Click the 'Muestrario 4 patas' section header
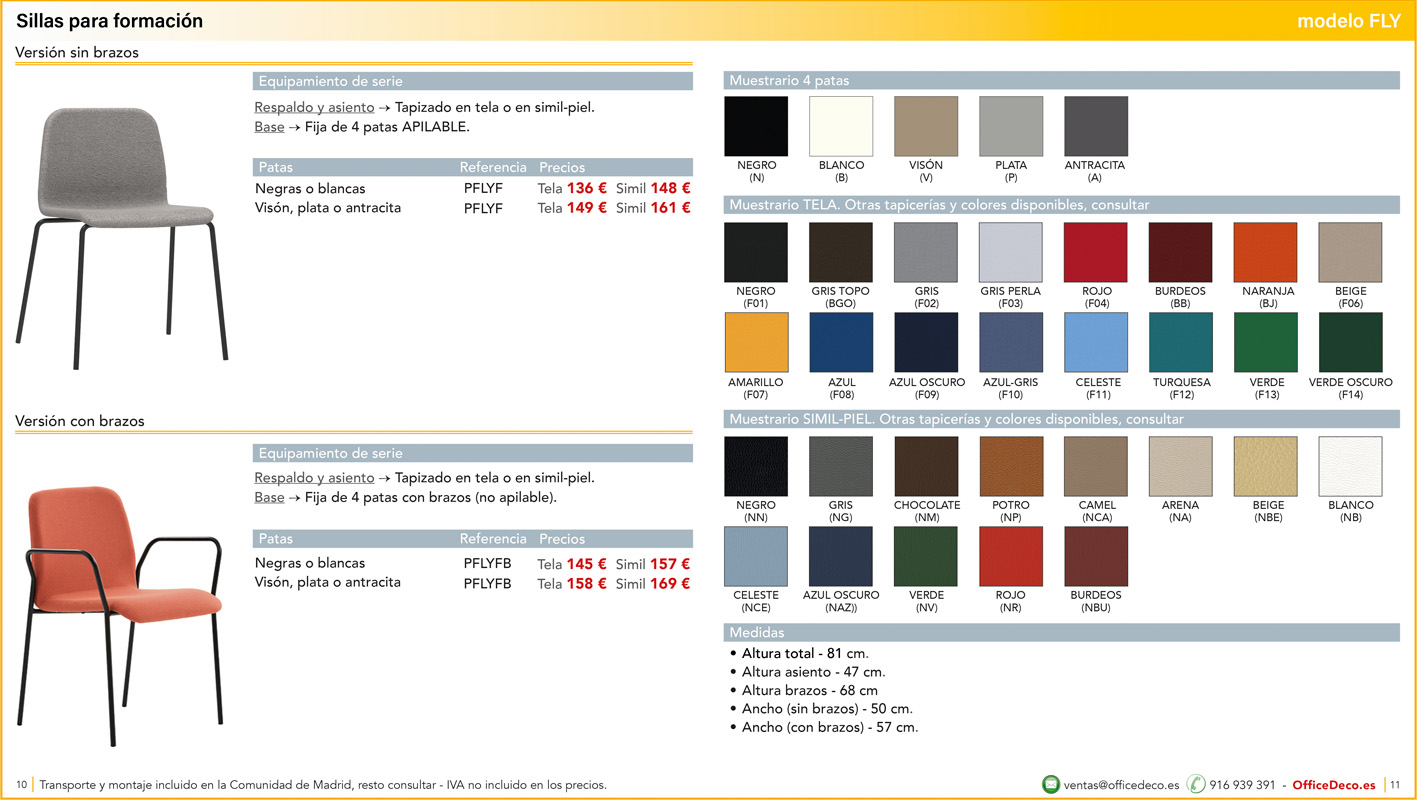The height and width of the screenshot is (800, 1417). (1061, 80)
